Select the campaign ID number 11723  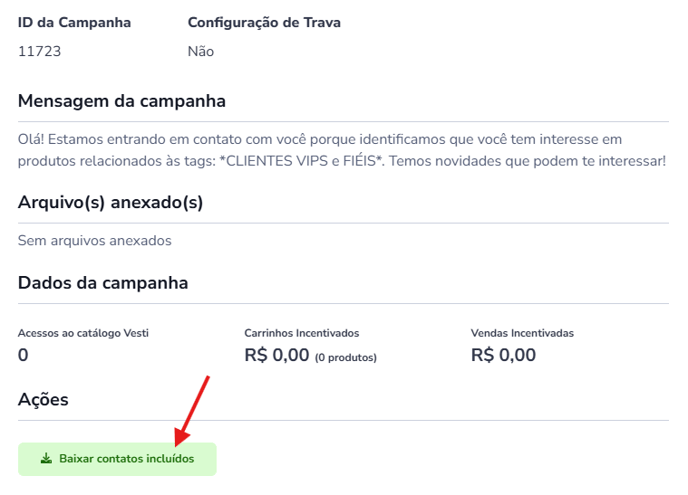(39, 51)
